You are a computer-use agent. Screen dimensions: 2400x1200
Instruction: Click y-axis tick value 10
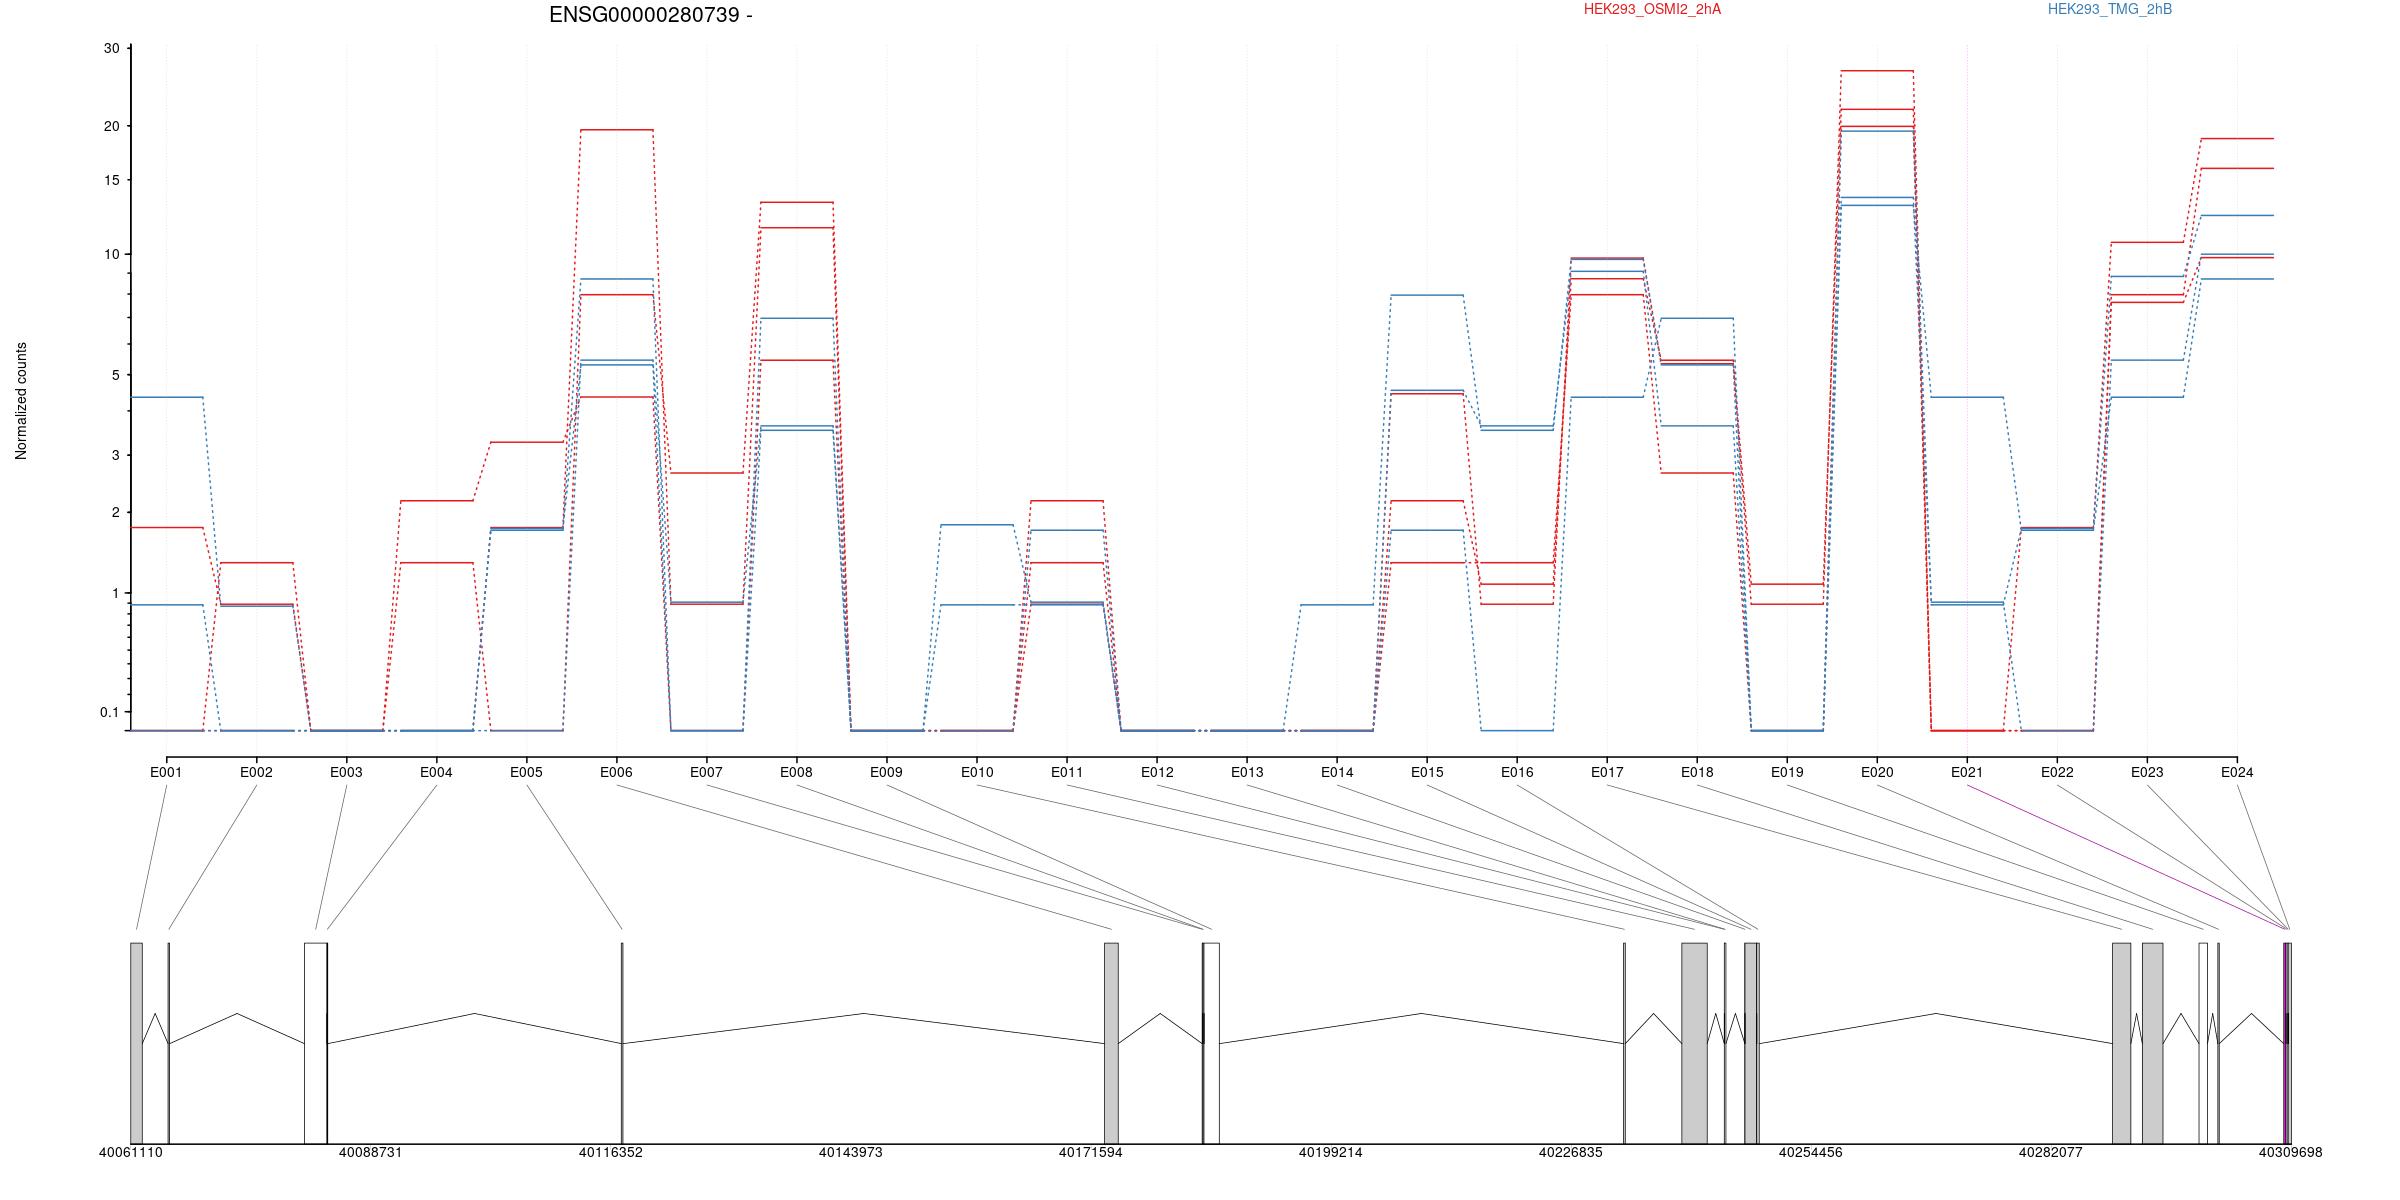(111, 254)
